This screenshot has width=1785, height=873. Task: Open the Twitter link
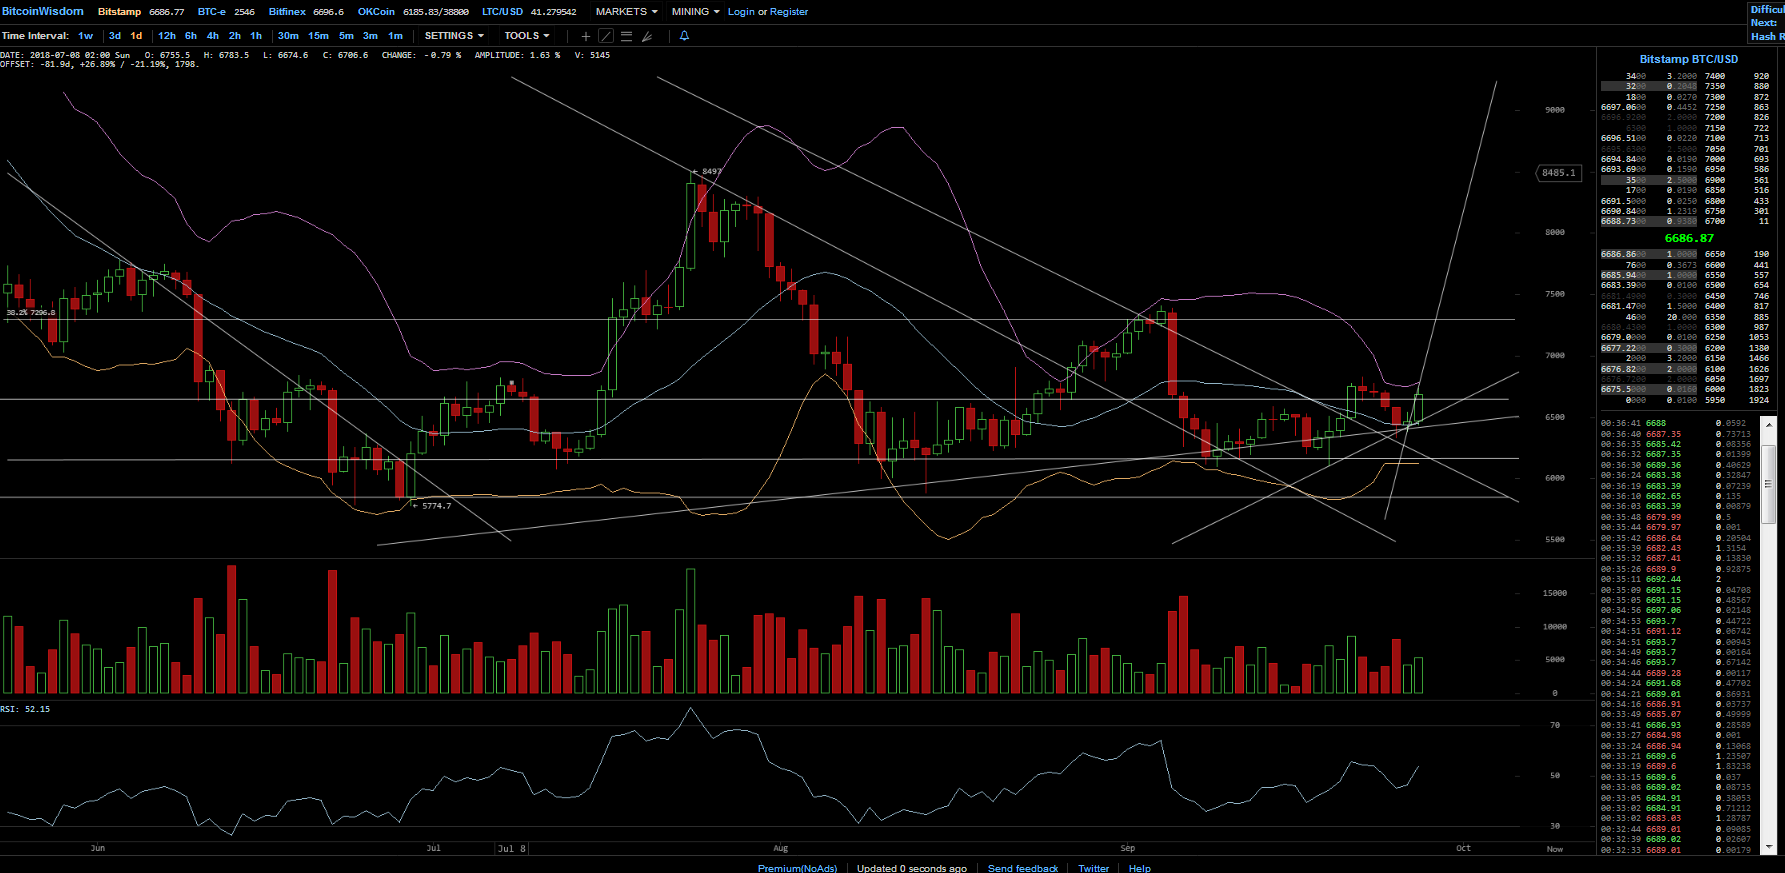click(x=1093, y=868)
